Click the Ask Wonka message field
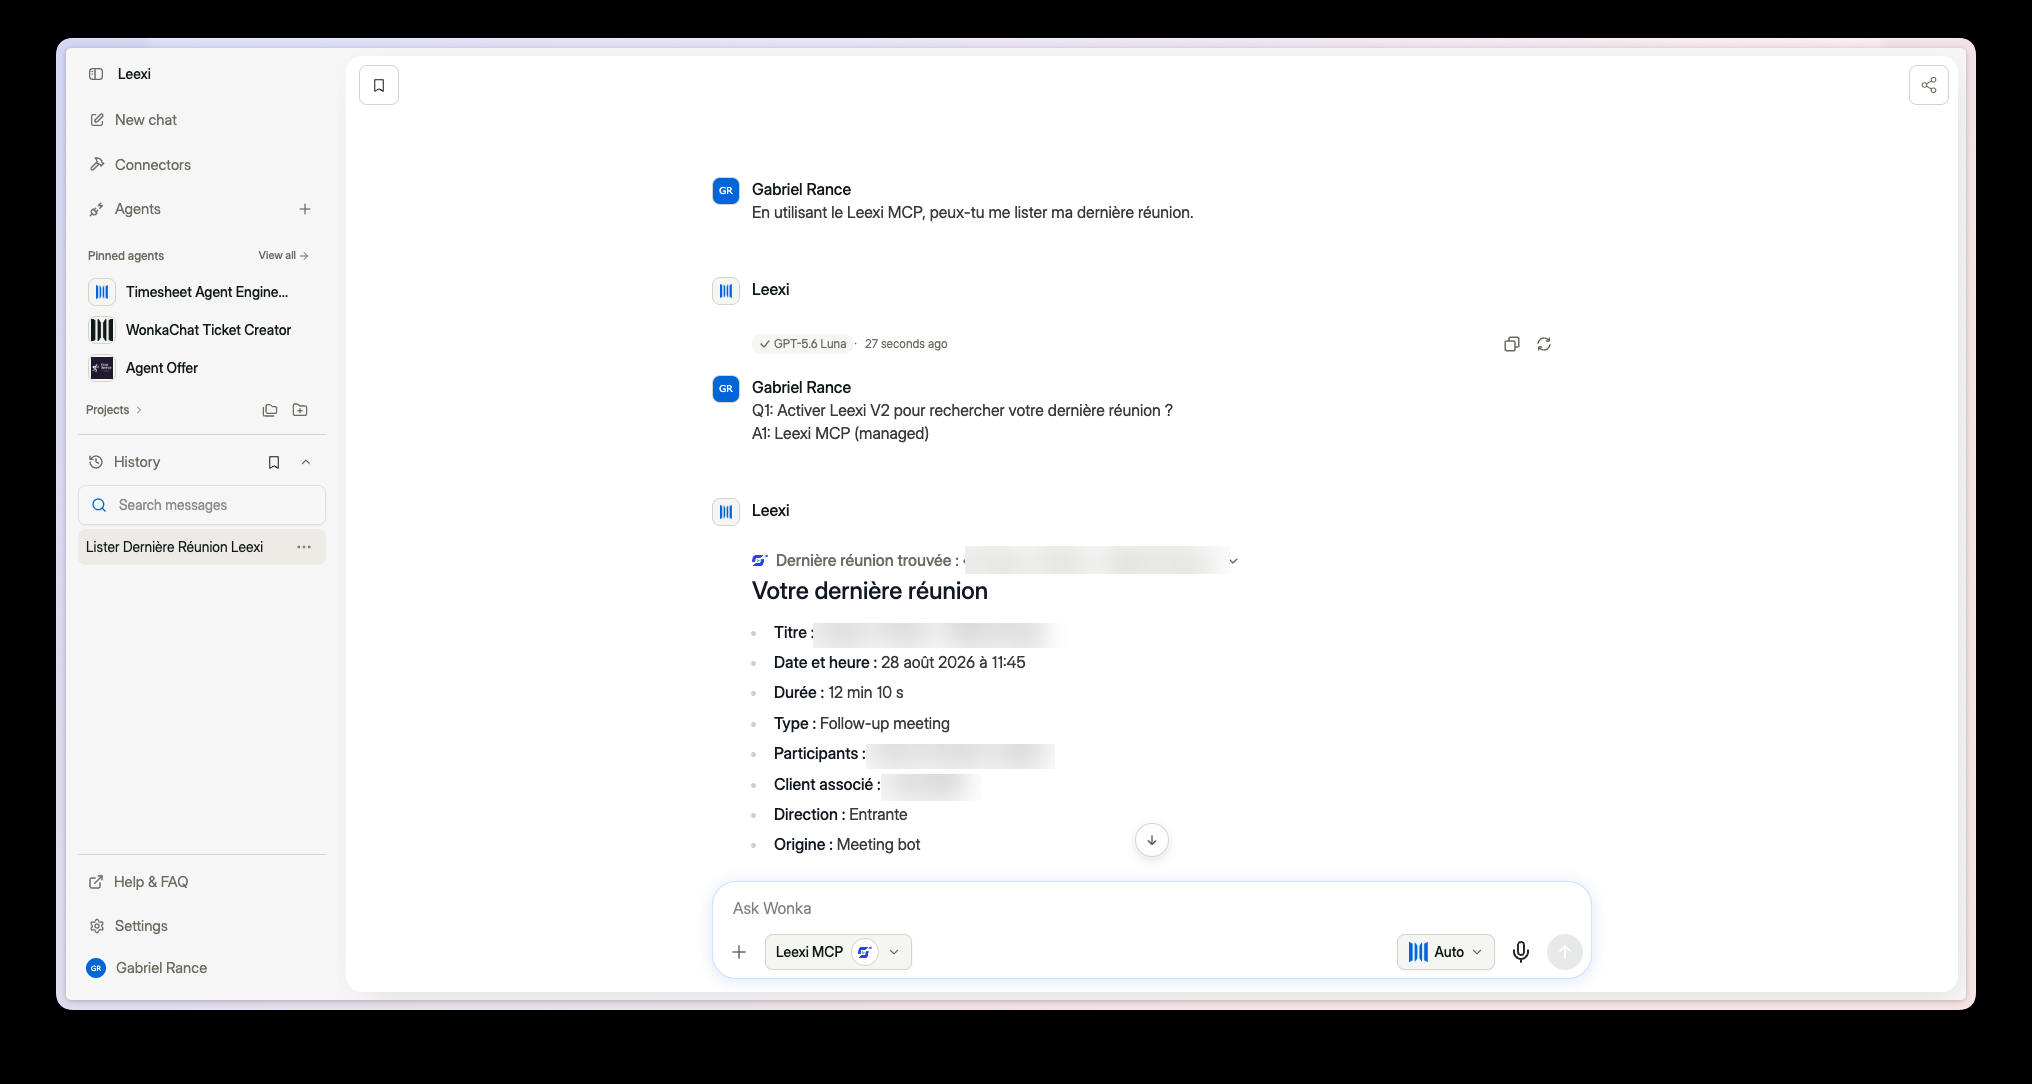This screenshot has height=1084, width=2032. [x=1152, y=908]
